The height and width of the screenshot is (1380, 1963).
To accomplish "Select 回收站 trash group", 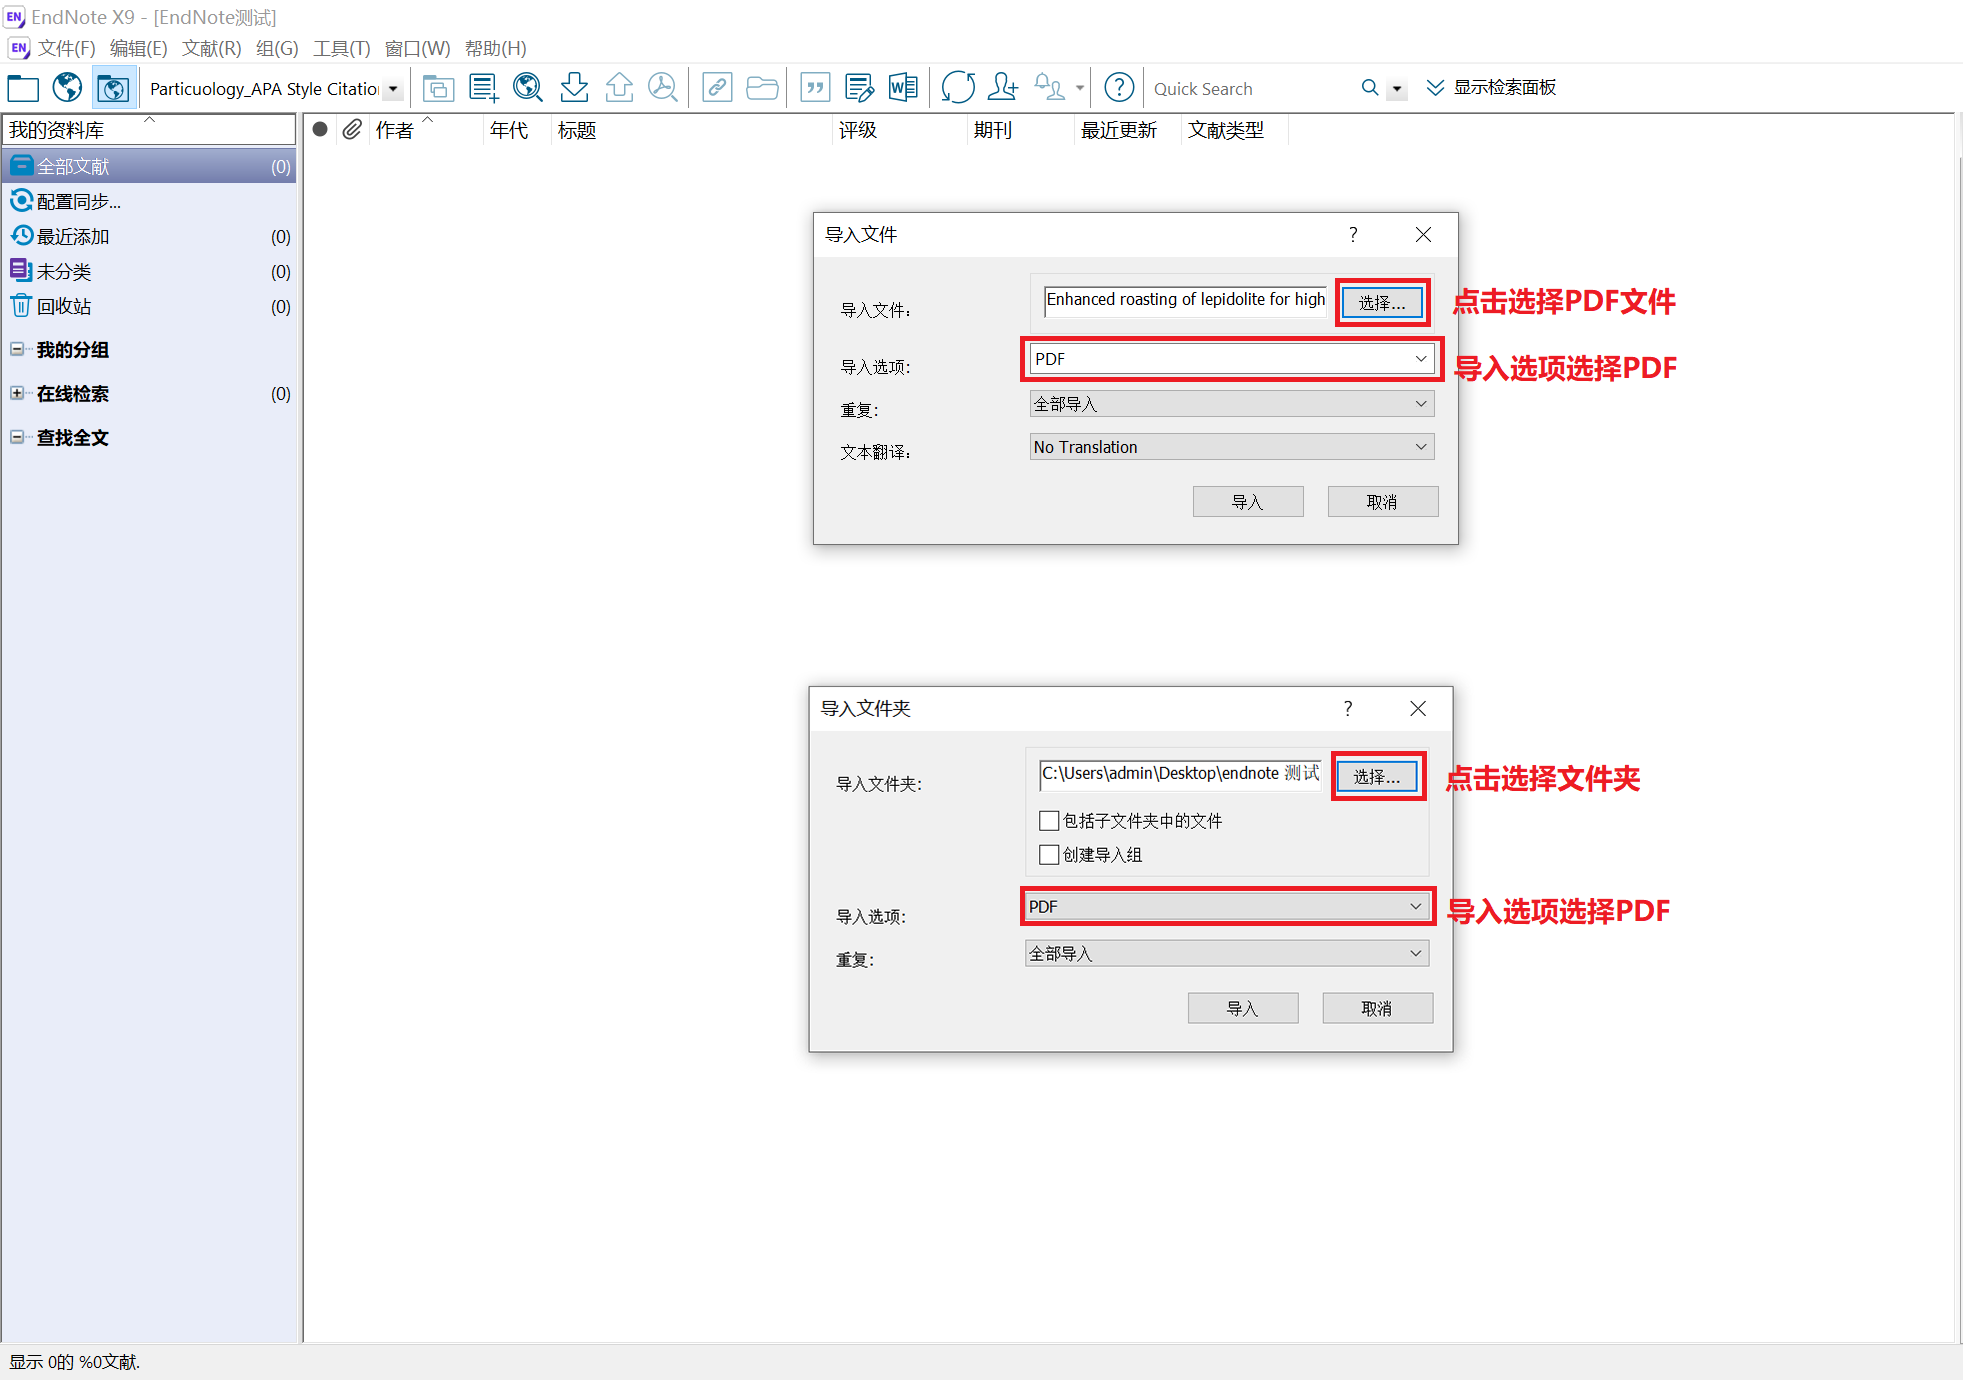I will (149, 306).
